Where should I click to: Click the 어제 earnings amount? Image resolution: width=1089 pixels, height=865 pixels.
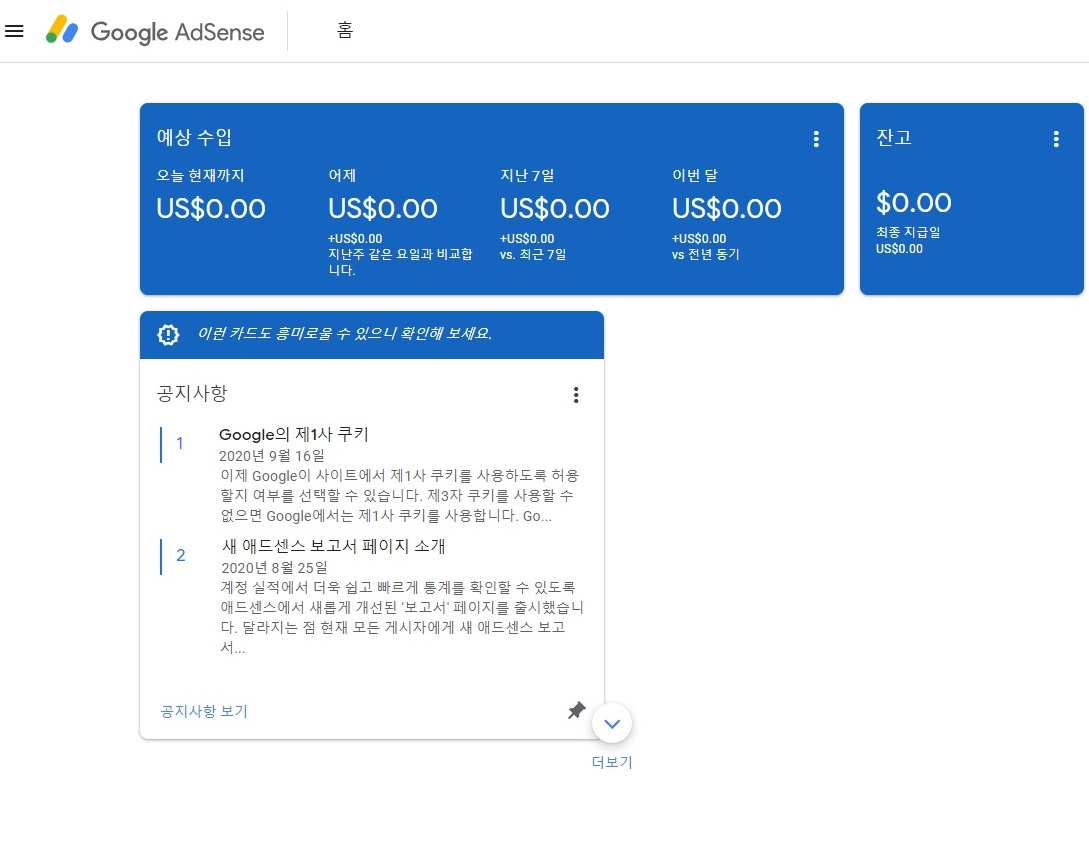(x=383, y=208)
